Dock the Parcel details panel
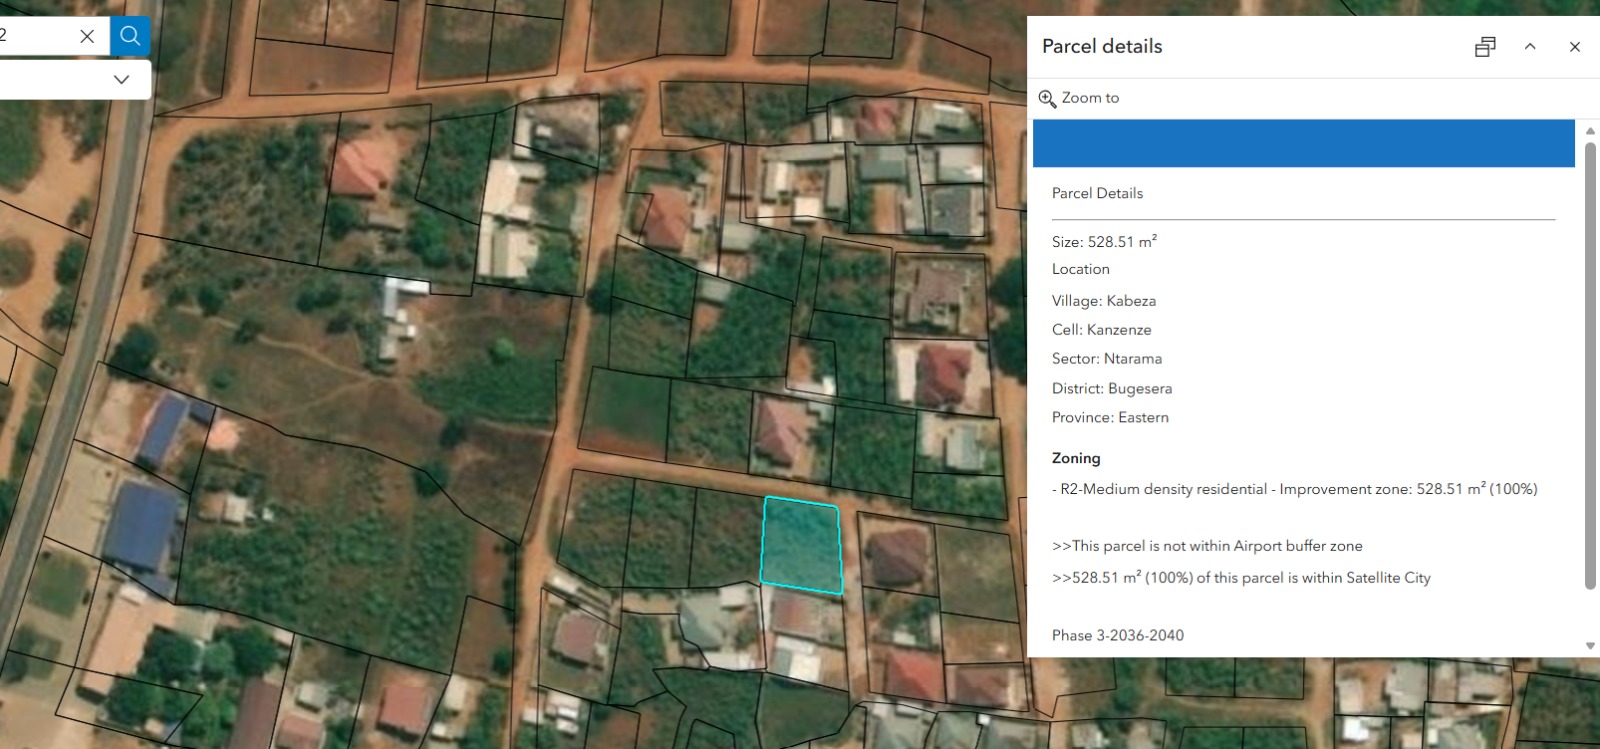1600x749 pixels. (x=1485, y=47)
